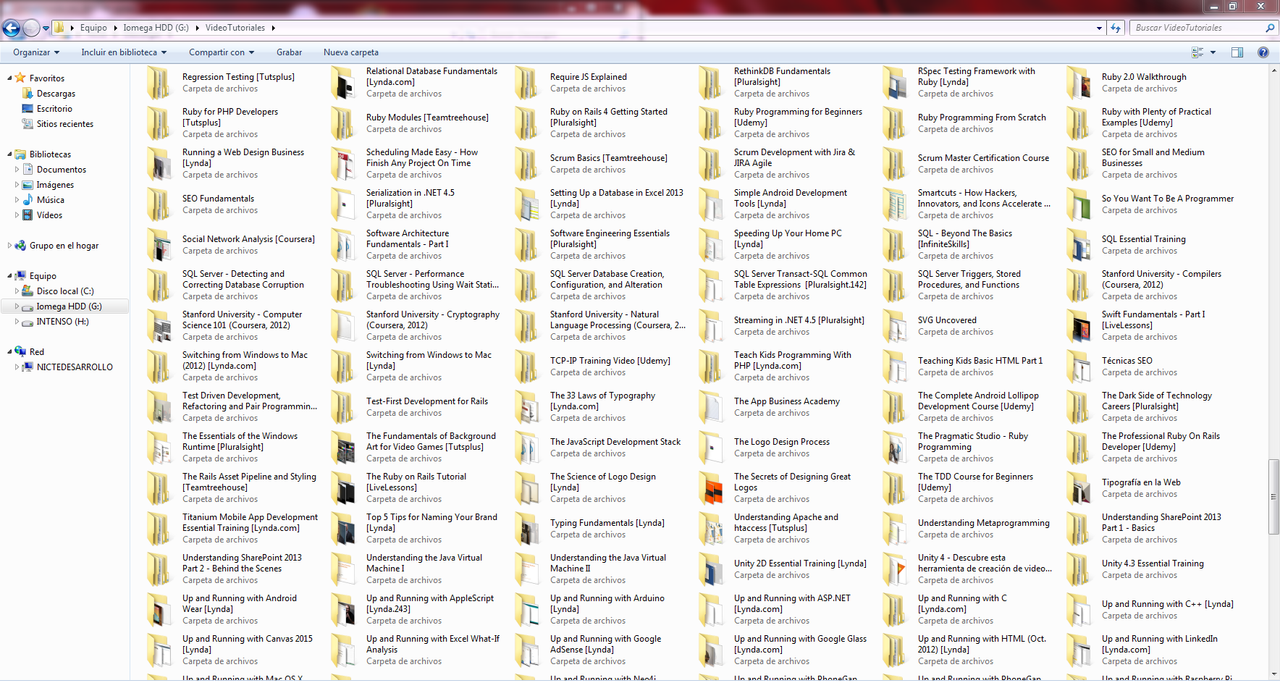Refresh the VideoTutoriales folder view
1280x681 pixels.
(1116, 28)
